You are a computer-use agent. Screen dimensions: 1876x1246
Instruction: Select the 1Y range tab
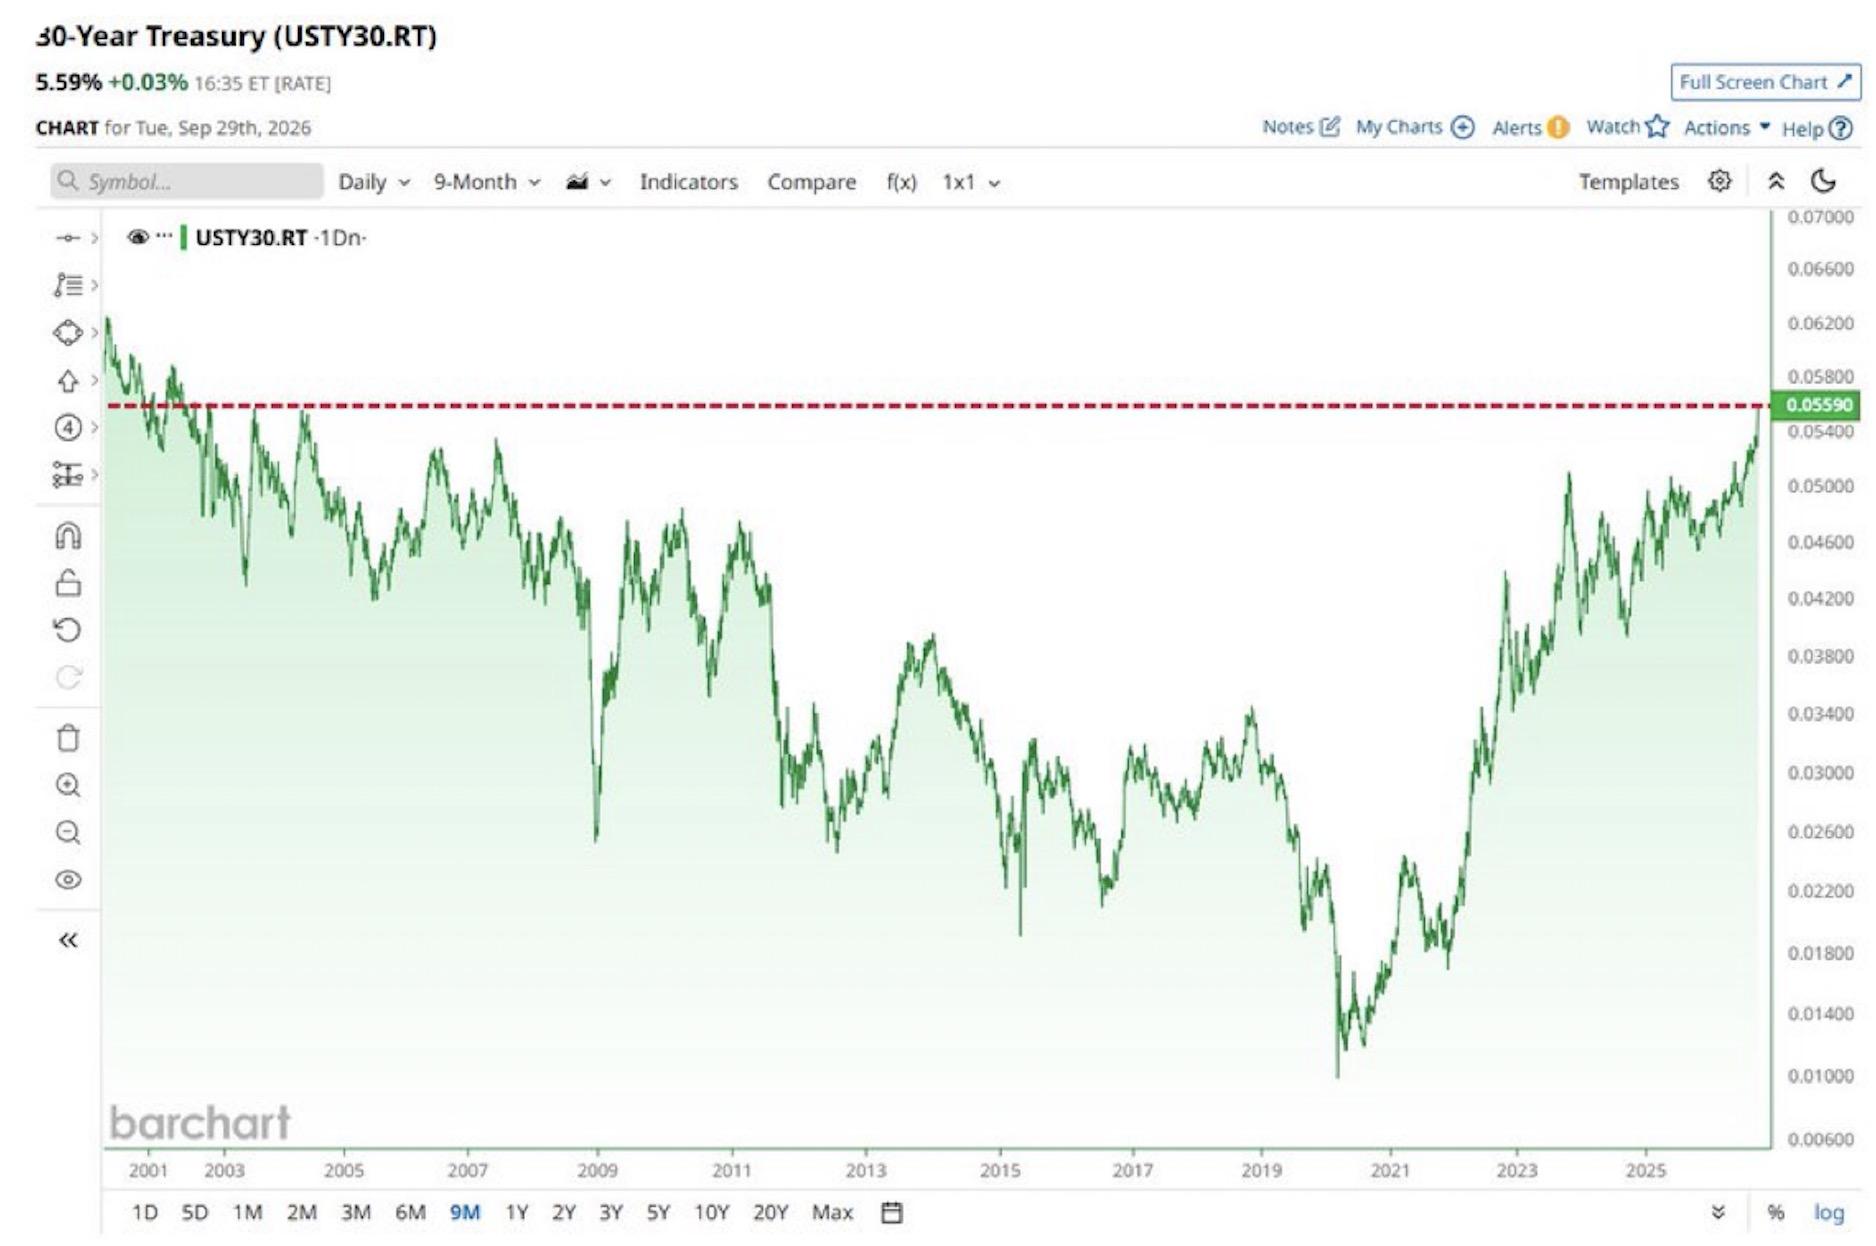(x=516, y=1213)
